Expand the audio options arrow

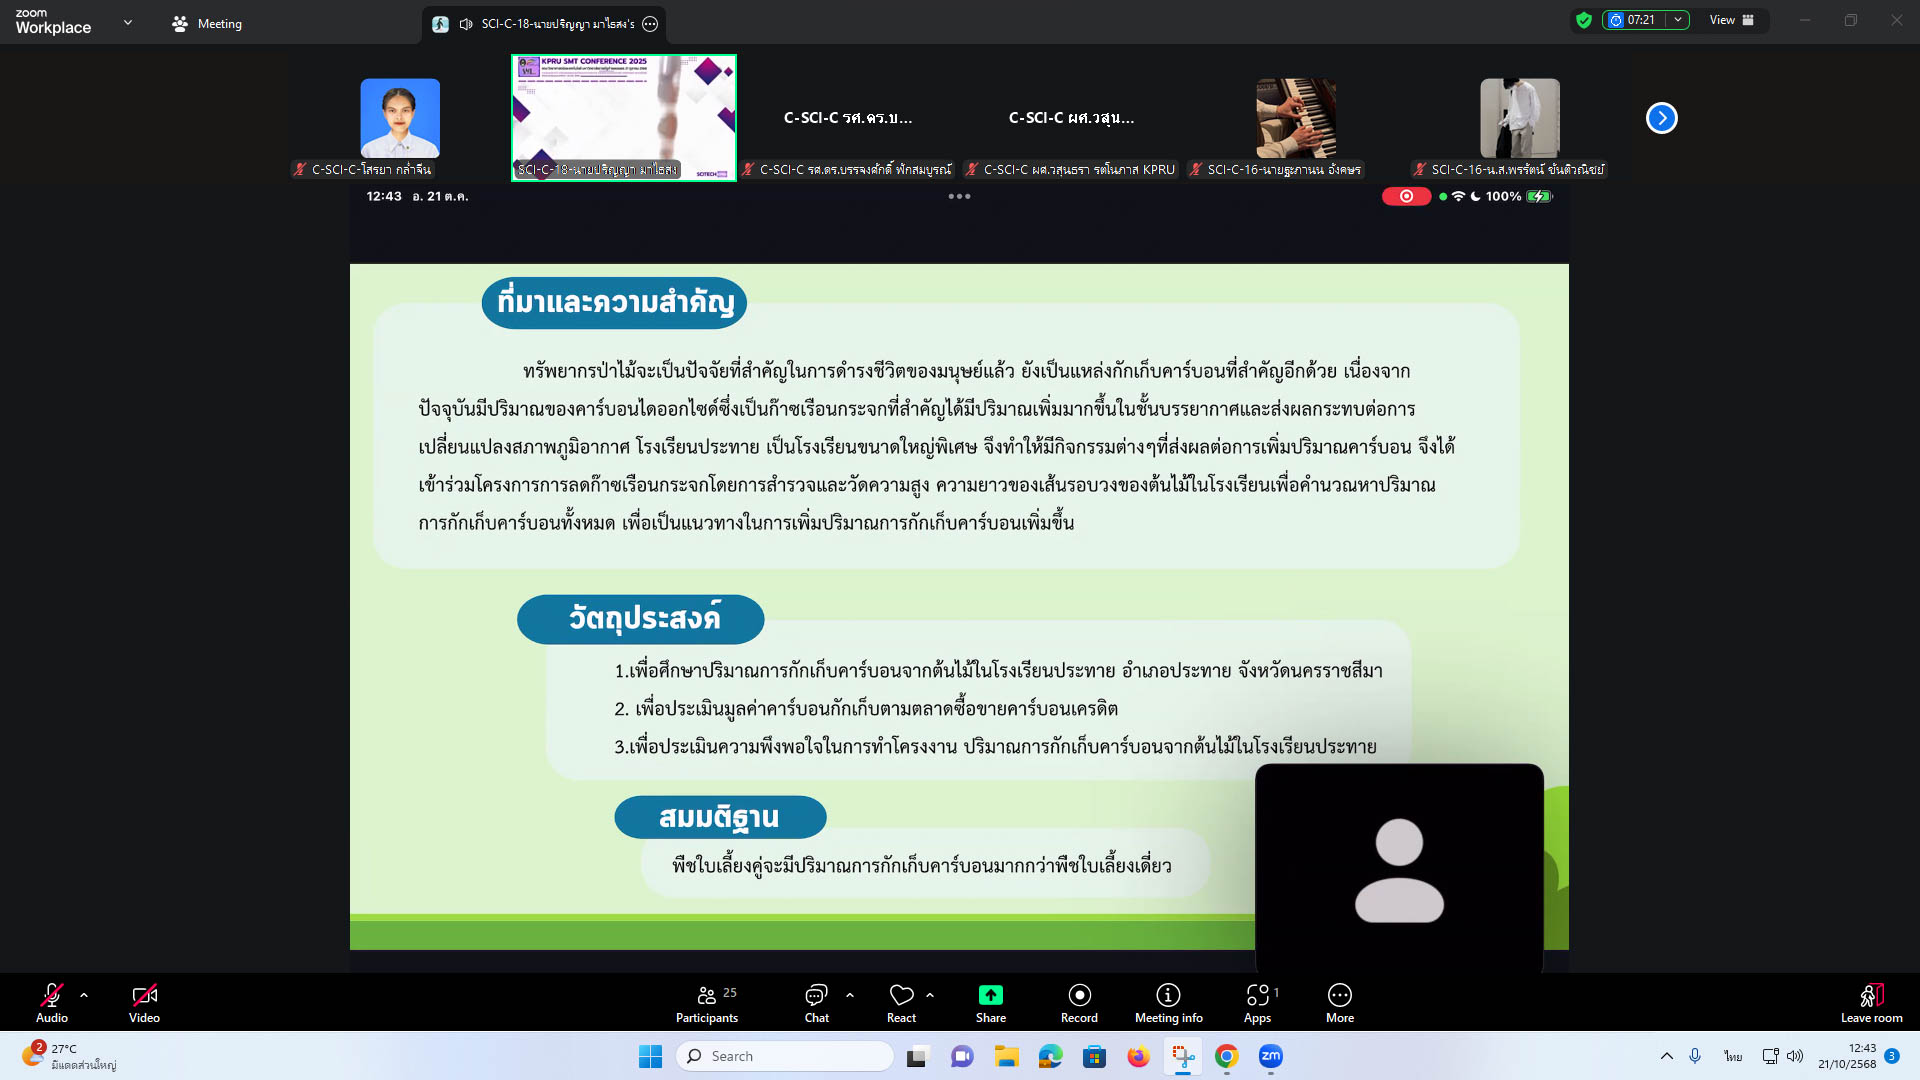84,995
